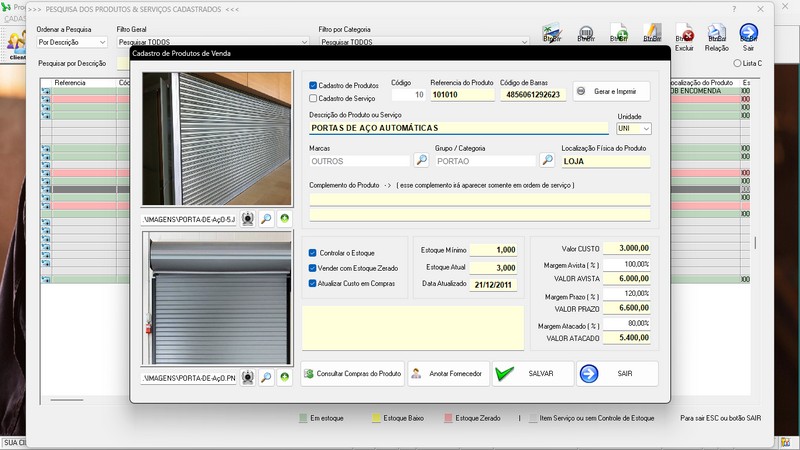Click the palm-tree picture icon in the search window toolbar
This screenshot has width=800, height=450.
[553, 33]
